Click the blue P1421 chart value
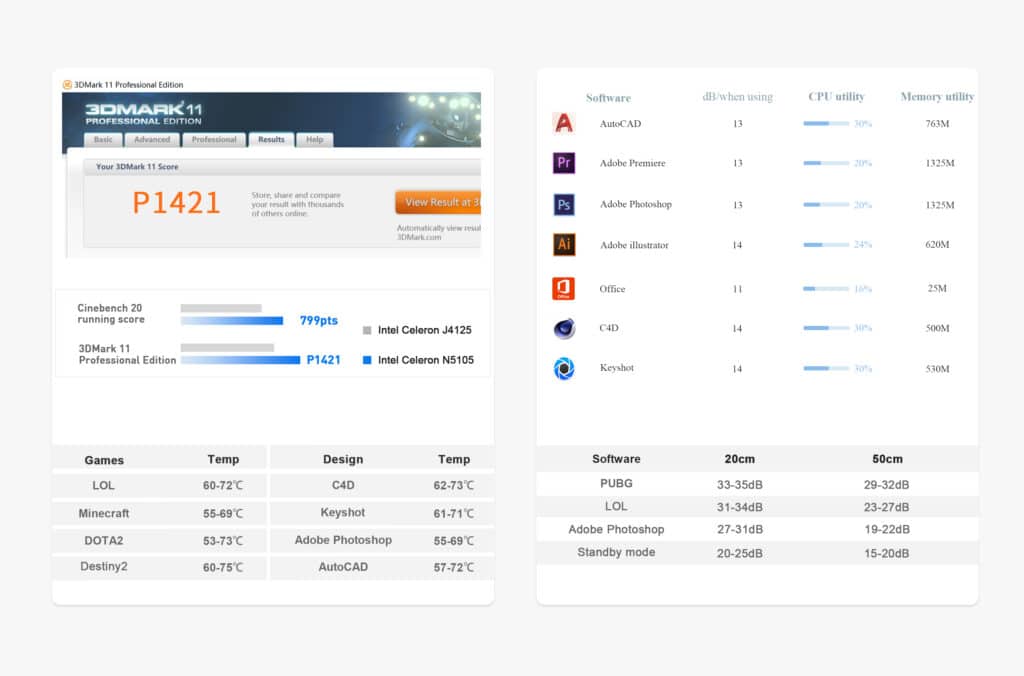 click(324, 360)
